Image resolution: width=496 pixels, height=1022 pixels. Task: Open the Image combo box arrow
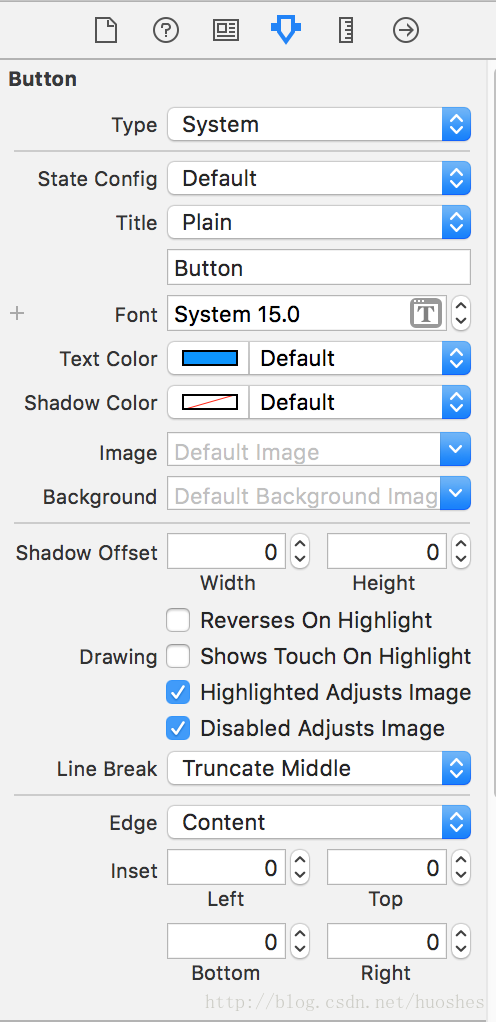[456, 450]
